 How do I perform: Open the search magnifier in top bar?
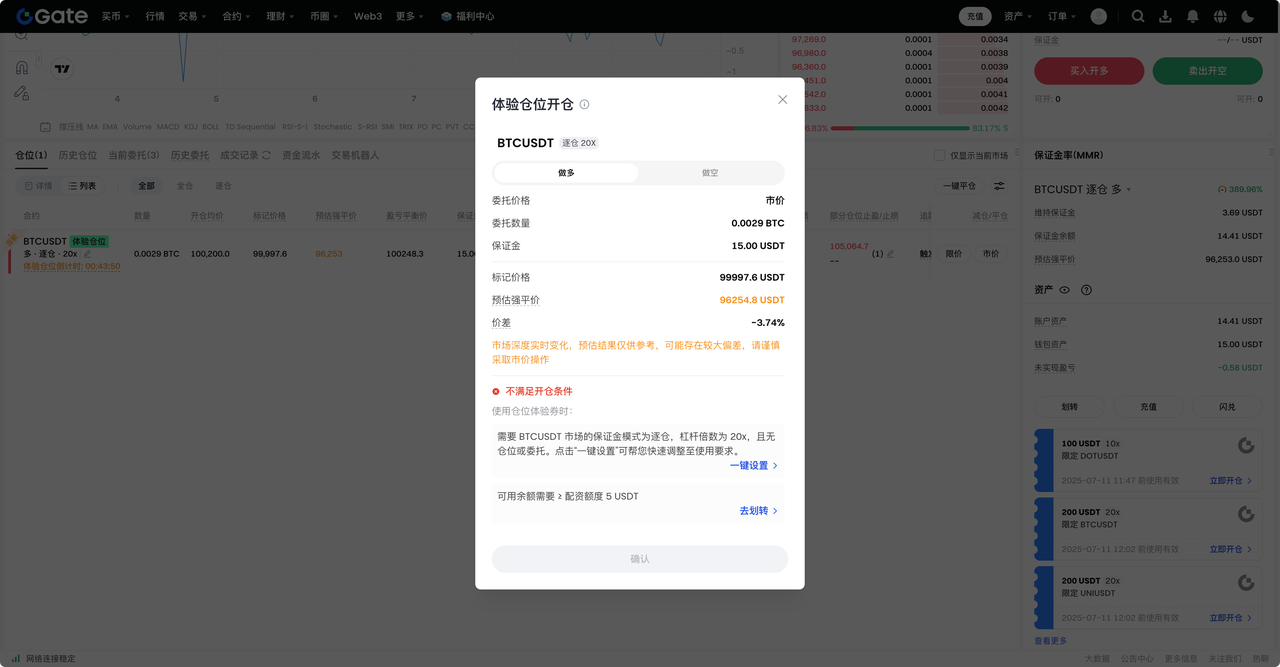pyautogui.click(x=1138, y=16)
